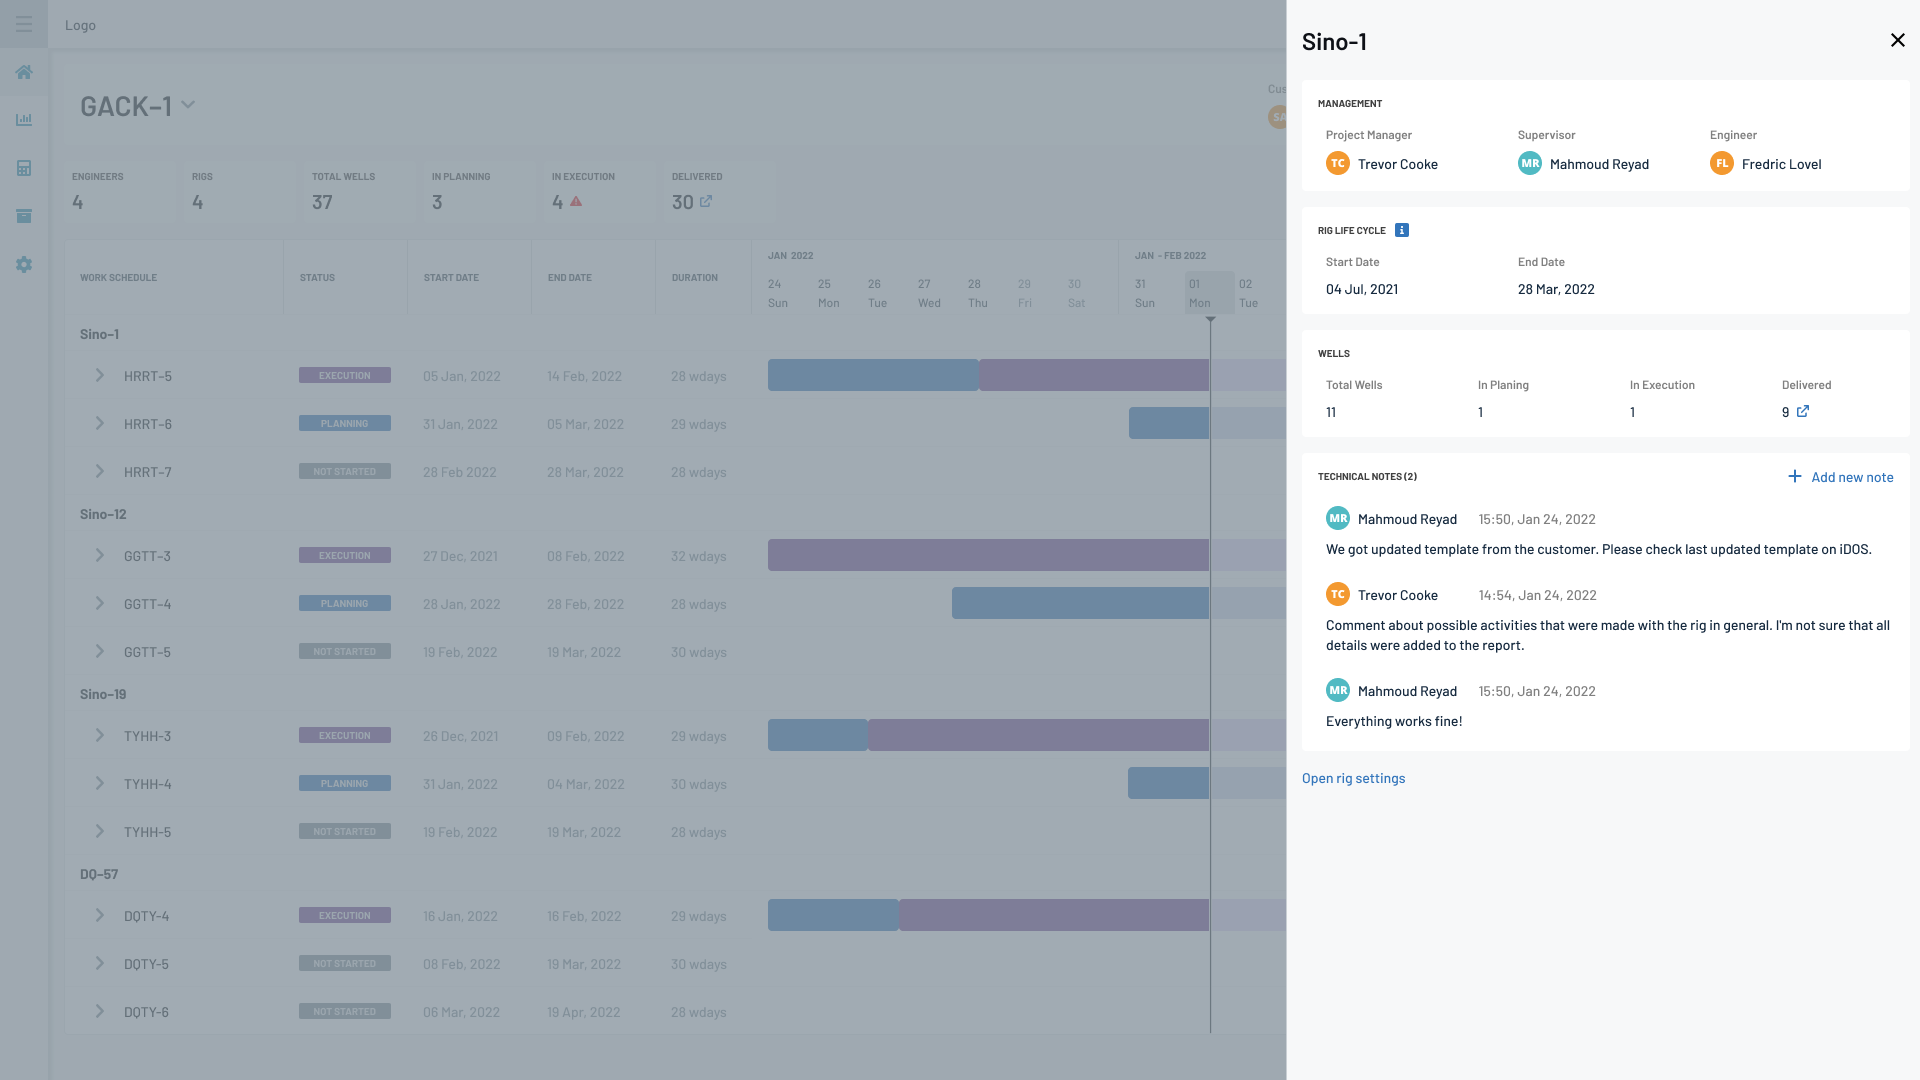Click the DQTY-4 purple Gantt segment

coord(1054,915)
